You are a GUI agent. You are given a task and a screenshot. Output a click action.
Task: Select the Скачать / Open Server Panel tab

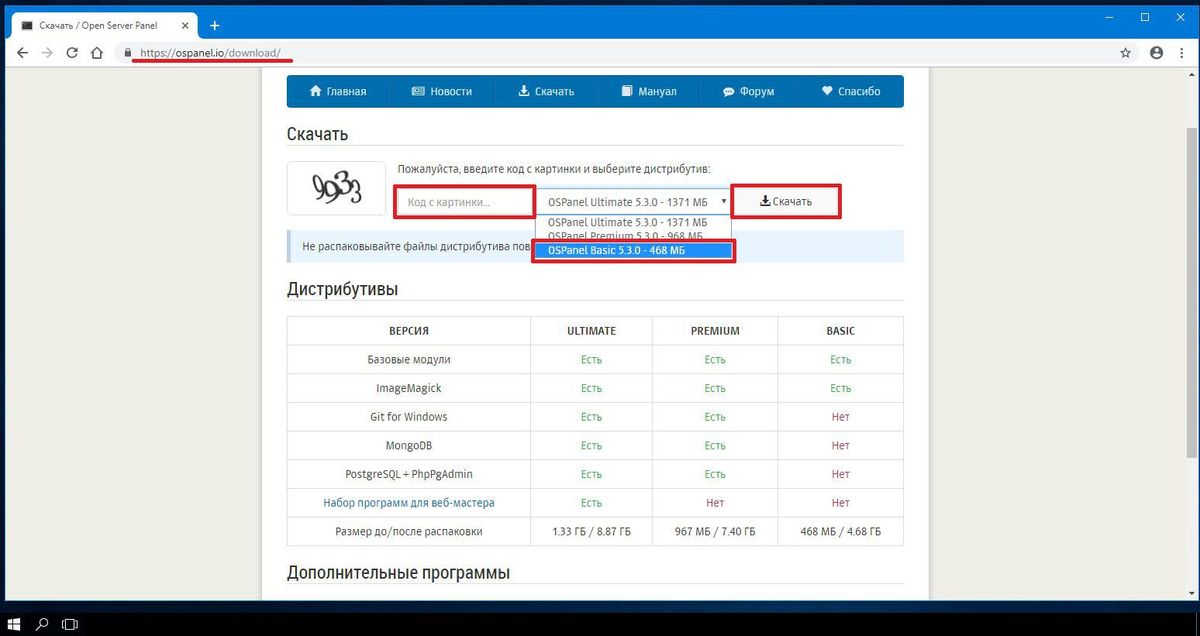(x=105, y=25)
